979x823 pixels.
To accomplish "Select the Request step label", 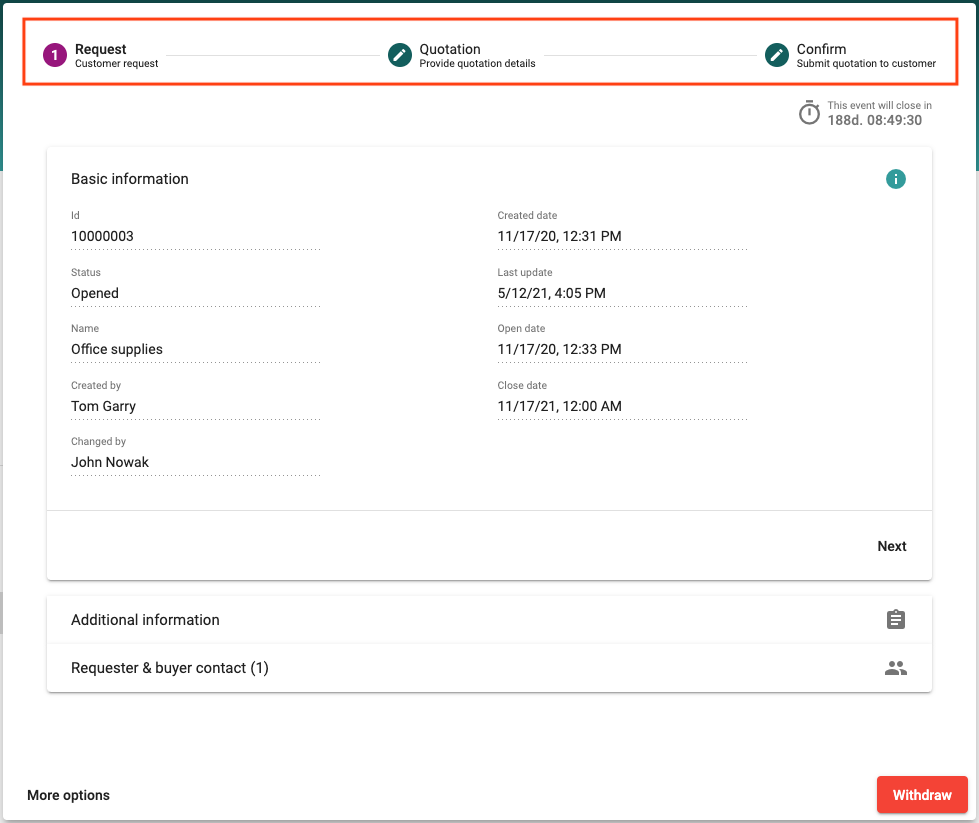I will pos(101,49).
